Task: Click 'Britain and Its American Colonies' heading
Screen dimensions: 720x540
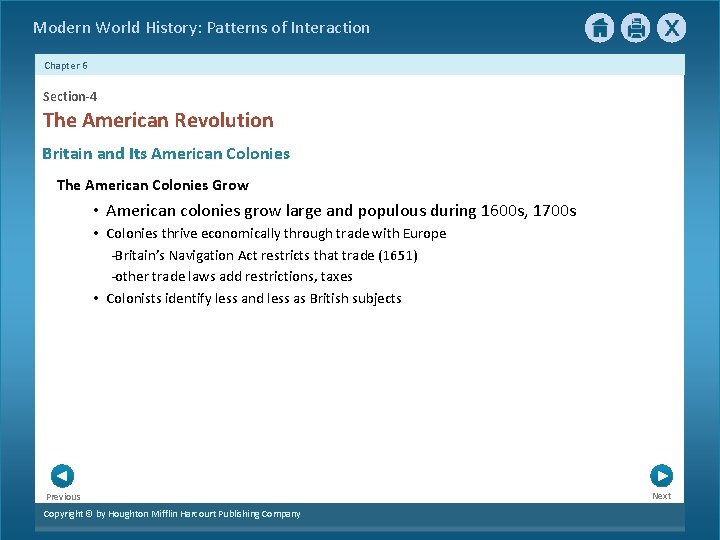Action: [x=166, y=153]
